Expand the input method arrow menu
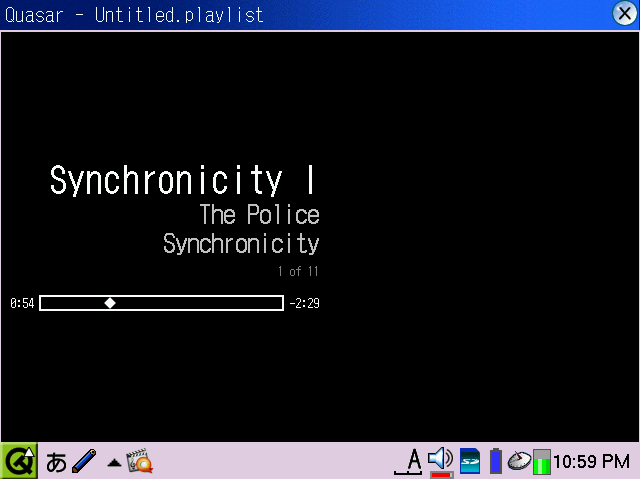The height and width of the screenshot is (479, 640). [114, 463]
